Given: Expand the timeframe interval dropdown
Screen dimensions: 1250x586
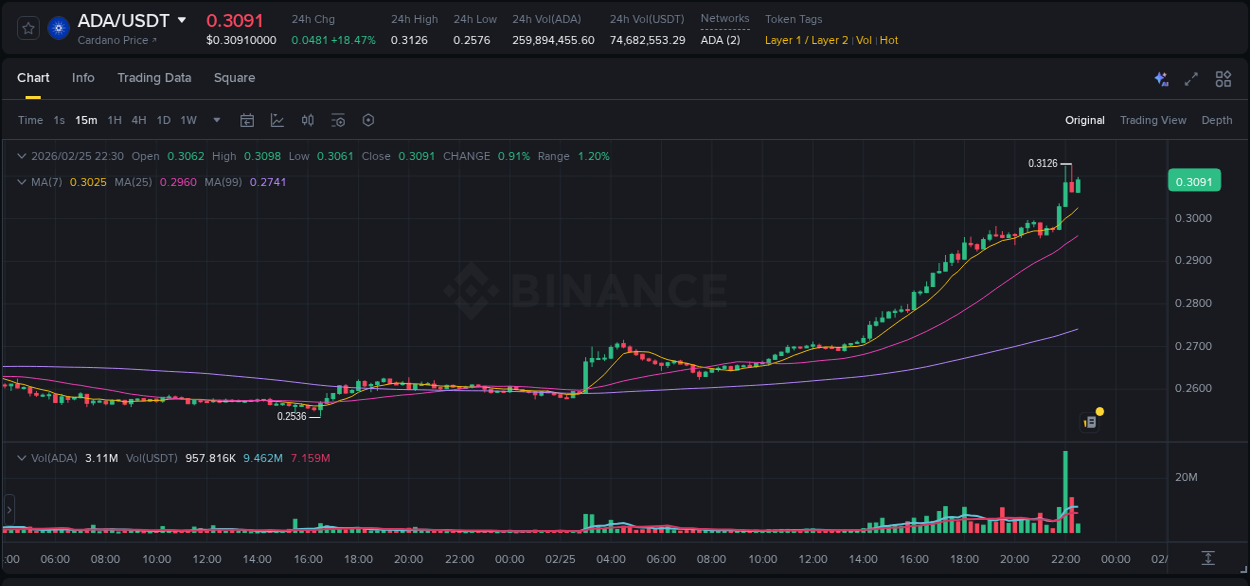Looking at the screenshot, I should [x=215, y=120].
